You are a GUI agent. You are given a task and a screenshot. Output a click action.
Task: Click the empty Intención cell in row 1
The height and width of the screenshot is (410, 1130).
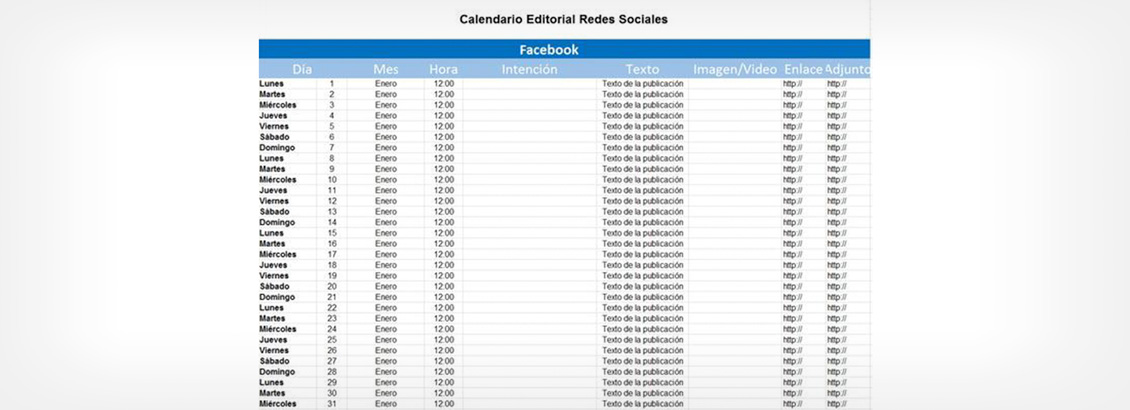tap(530, 84)
